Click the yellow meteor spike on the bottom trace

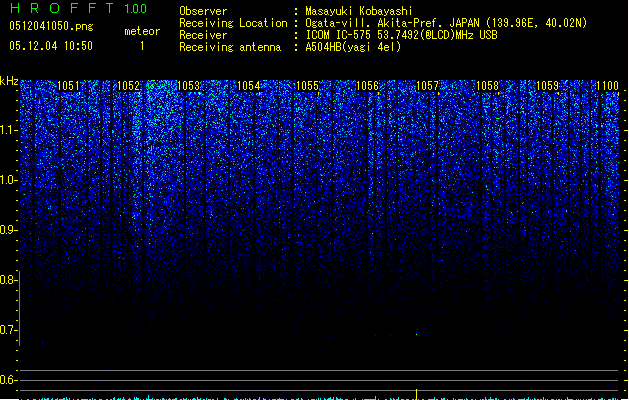tap(416, 394)
